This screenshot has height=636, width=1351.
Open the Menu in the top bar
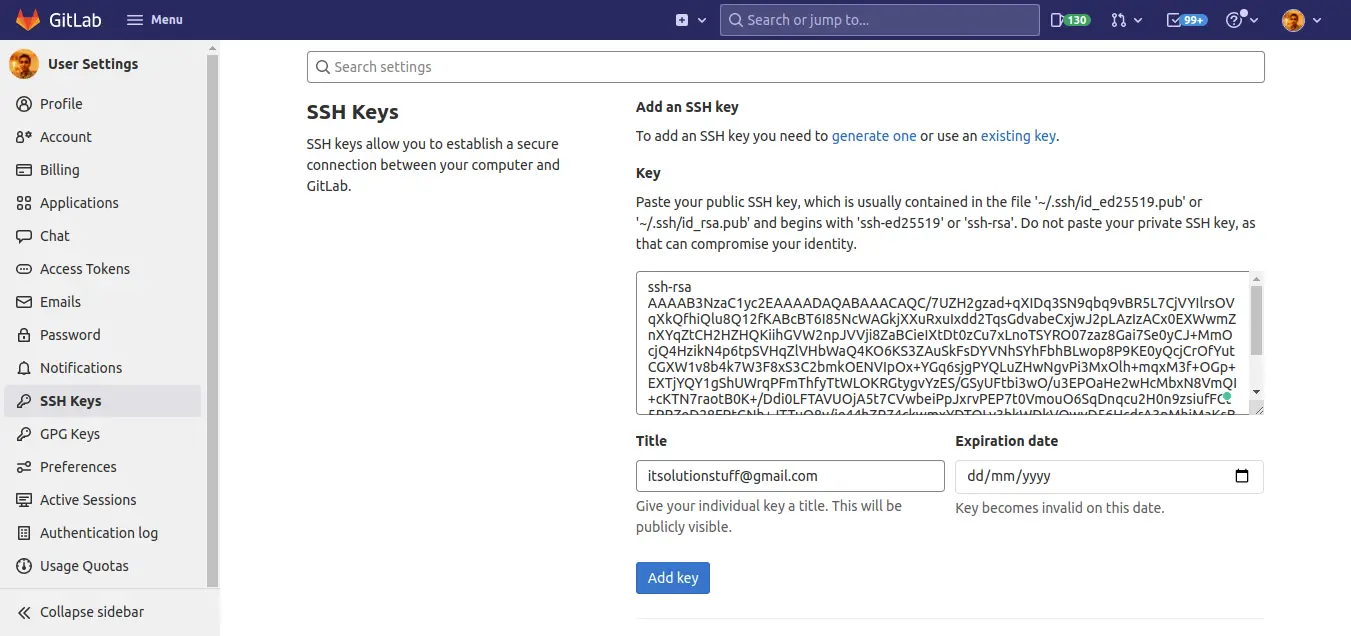coord(154,19)
